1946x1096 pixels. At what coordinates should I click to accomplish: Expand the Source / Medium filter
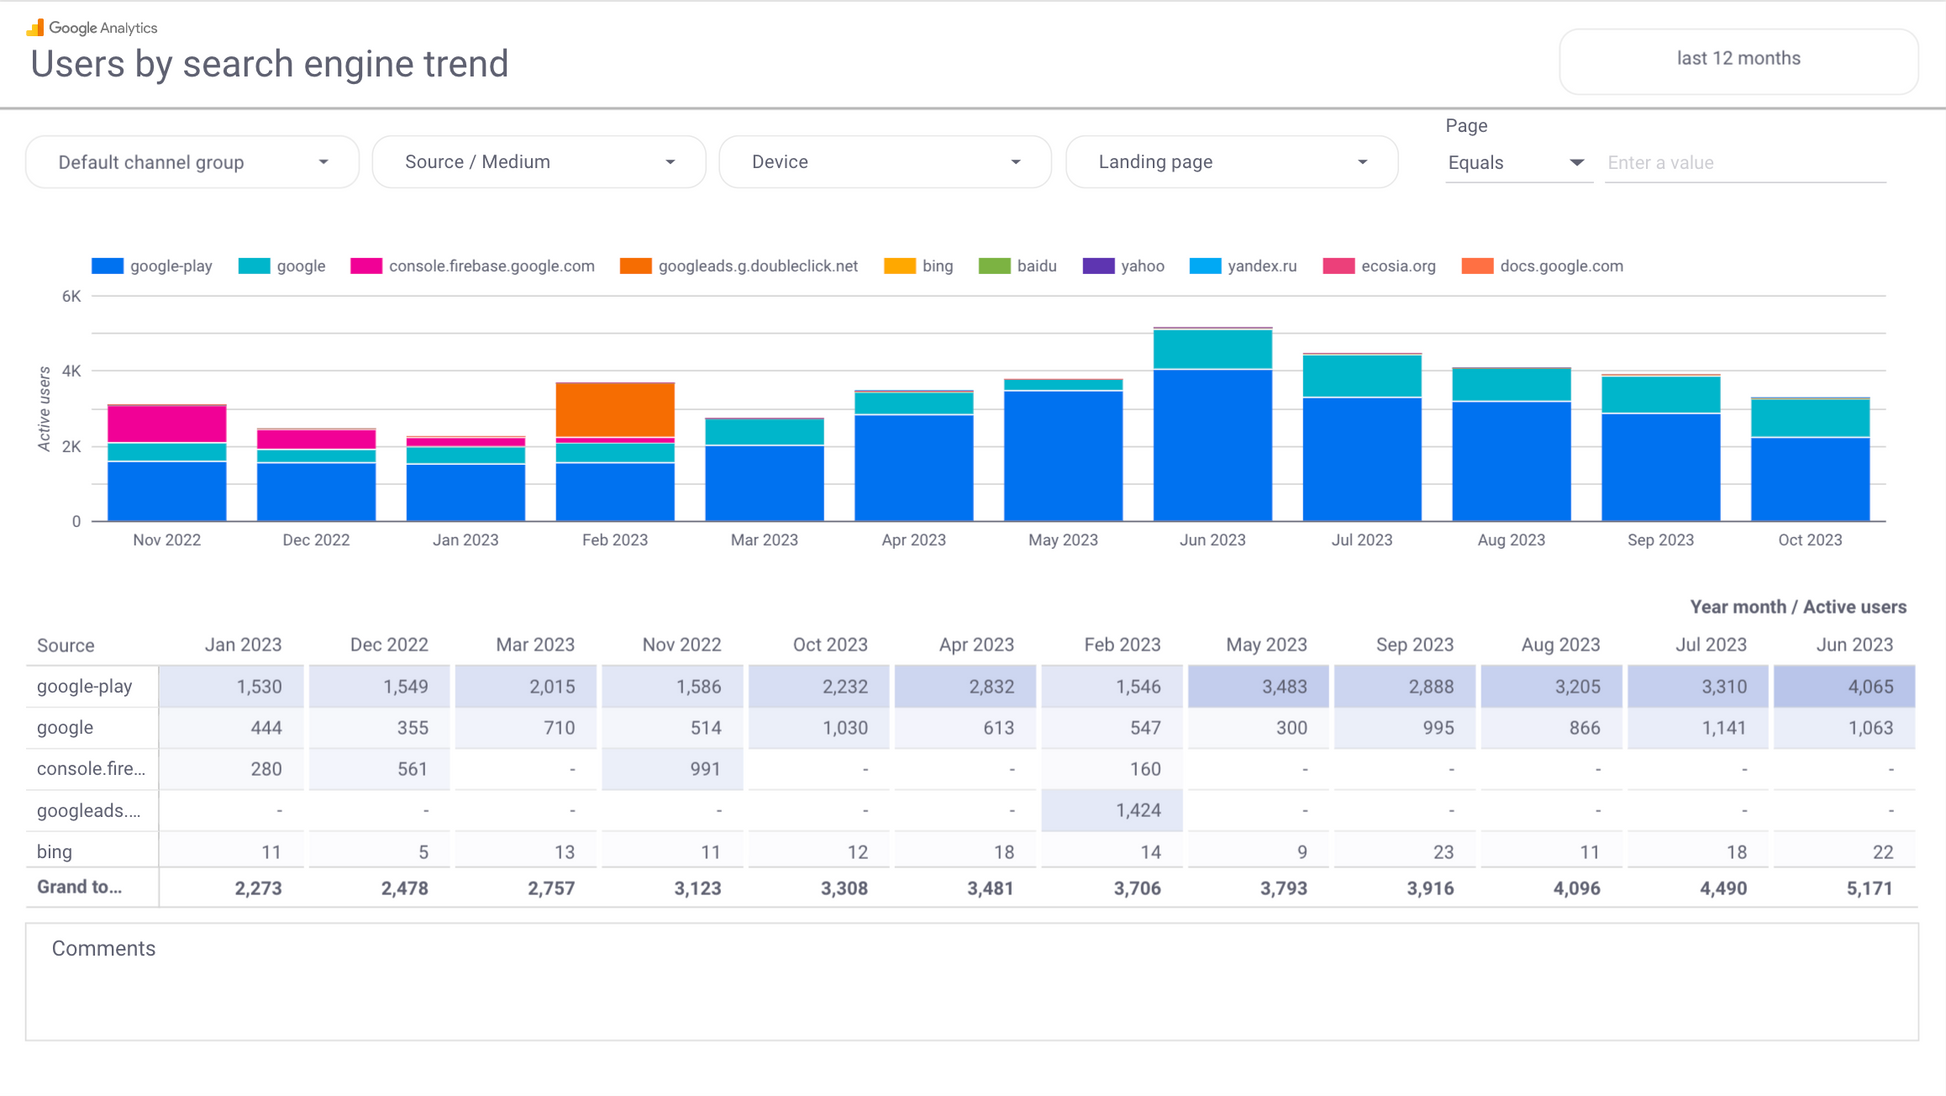539,162
